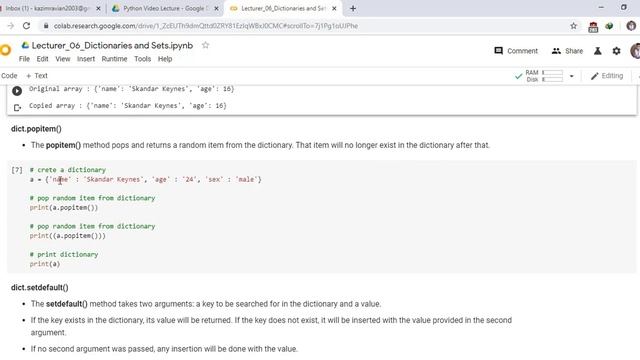Add a code cell with Code button
The width and height of the screenshot is (640, 360).
(9, 76)
